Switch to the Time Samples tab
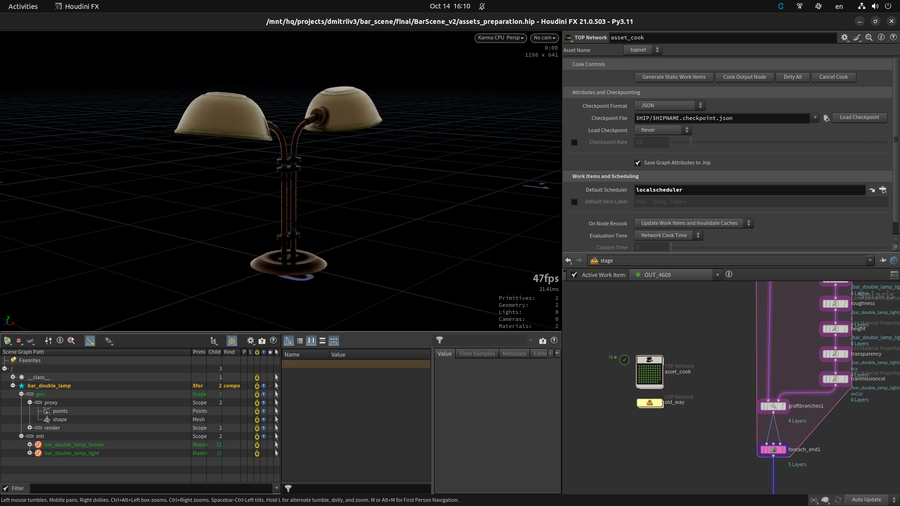Image resolution: width=900 pixels, height=506 pixels. [x=476, y=353]
